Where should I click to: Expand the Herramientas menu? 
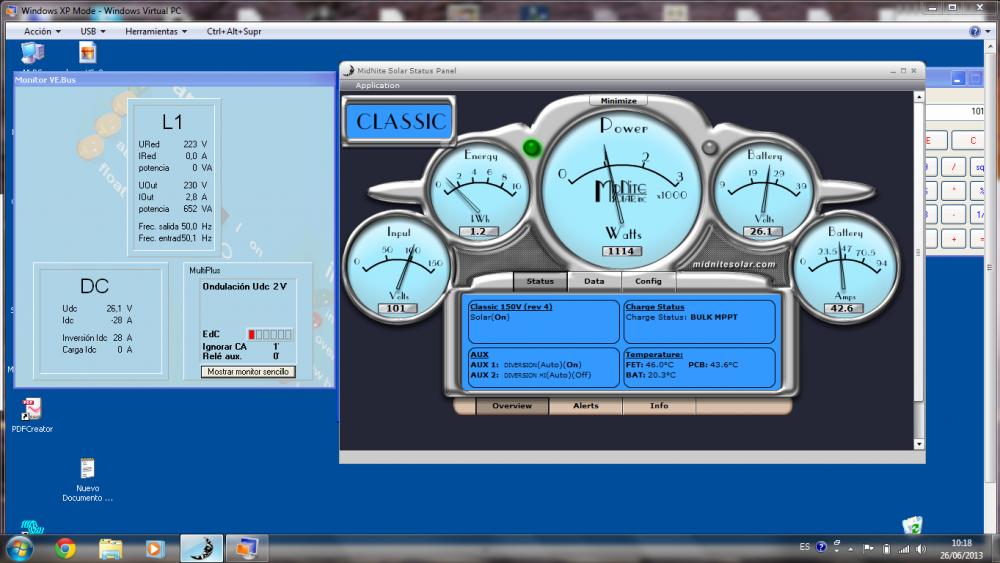(156, 31)
